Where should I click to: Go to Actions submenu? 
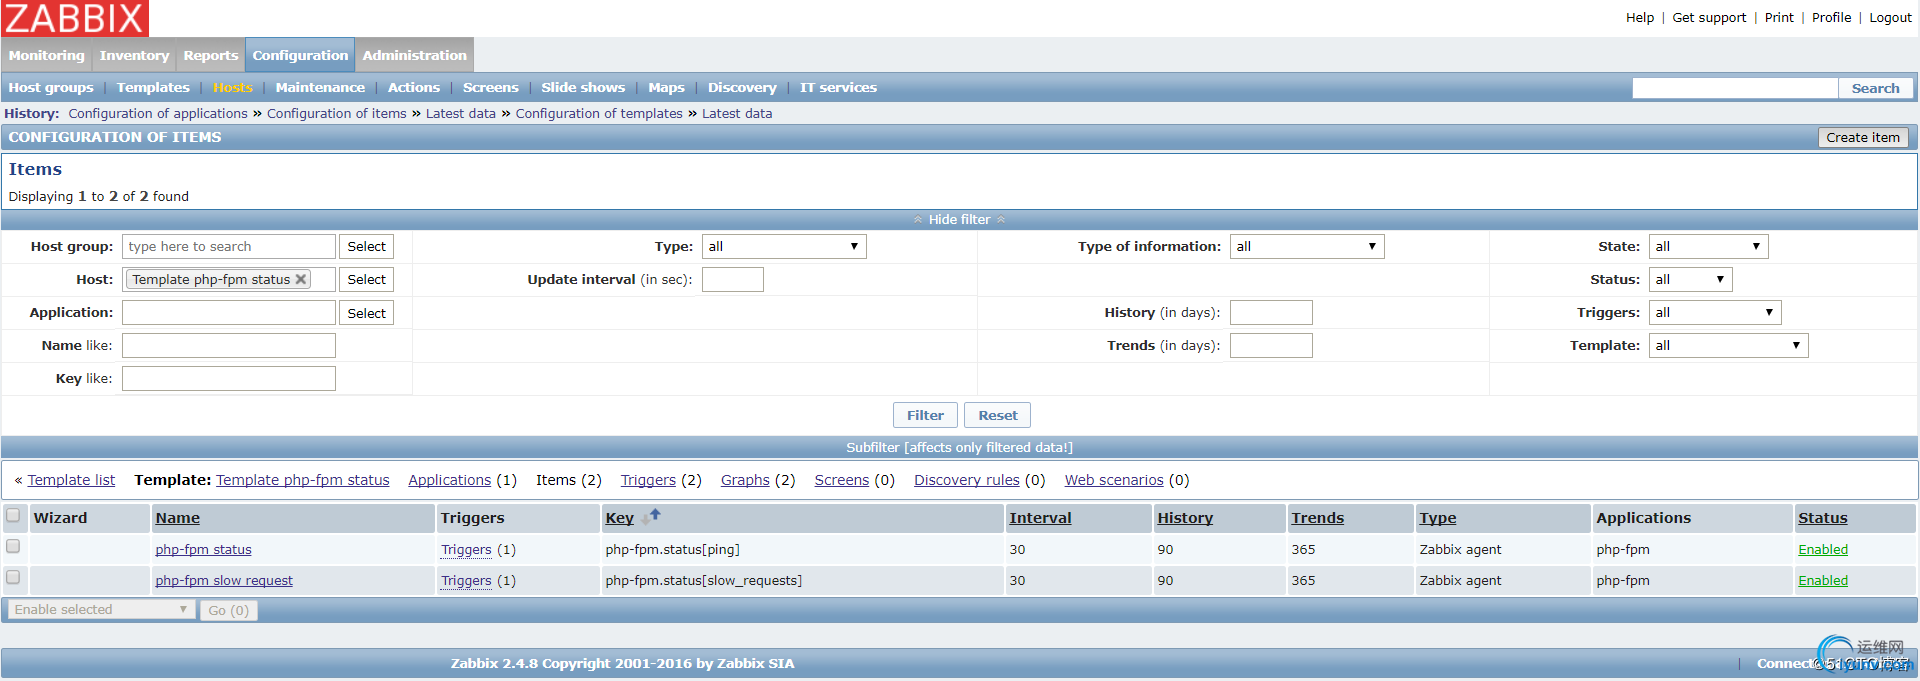pos(414,87)
